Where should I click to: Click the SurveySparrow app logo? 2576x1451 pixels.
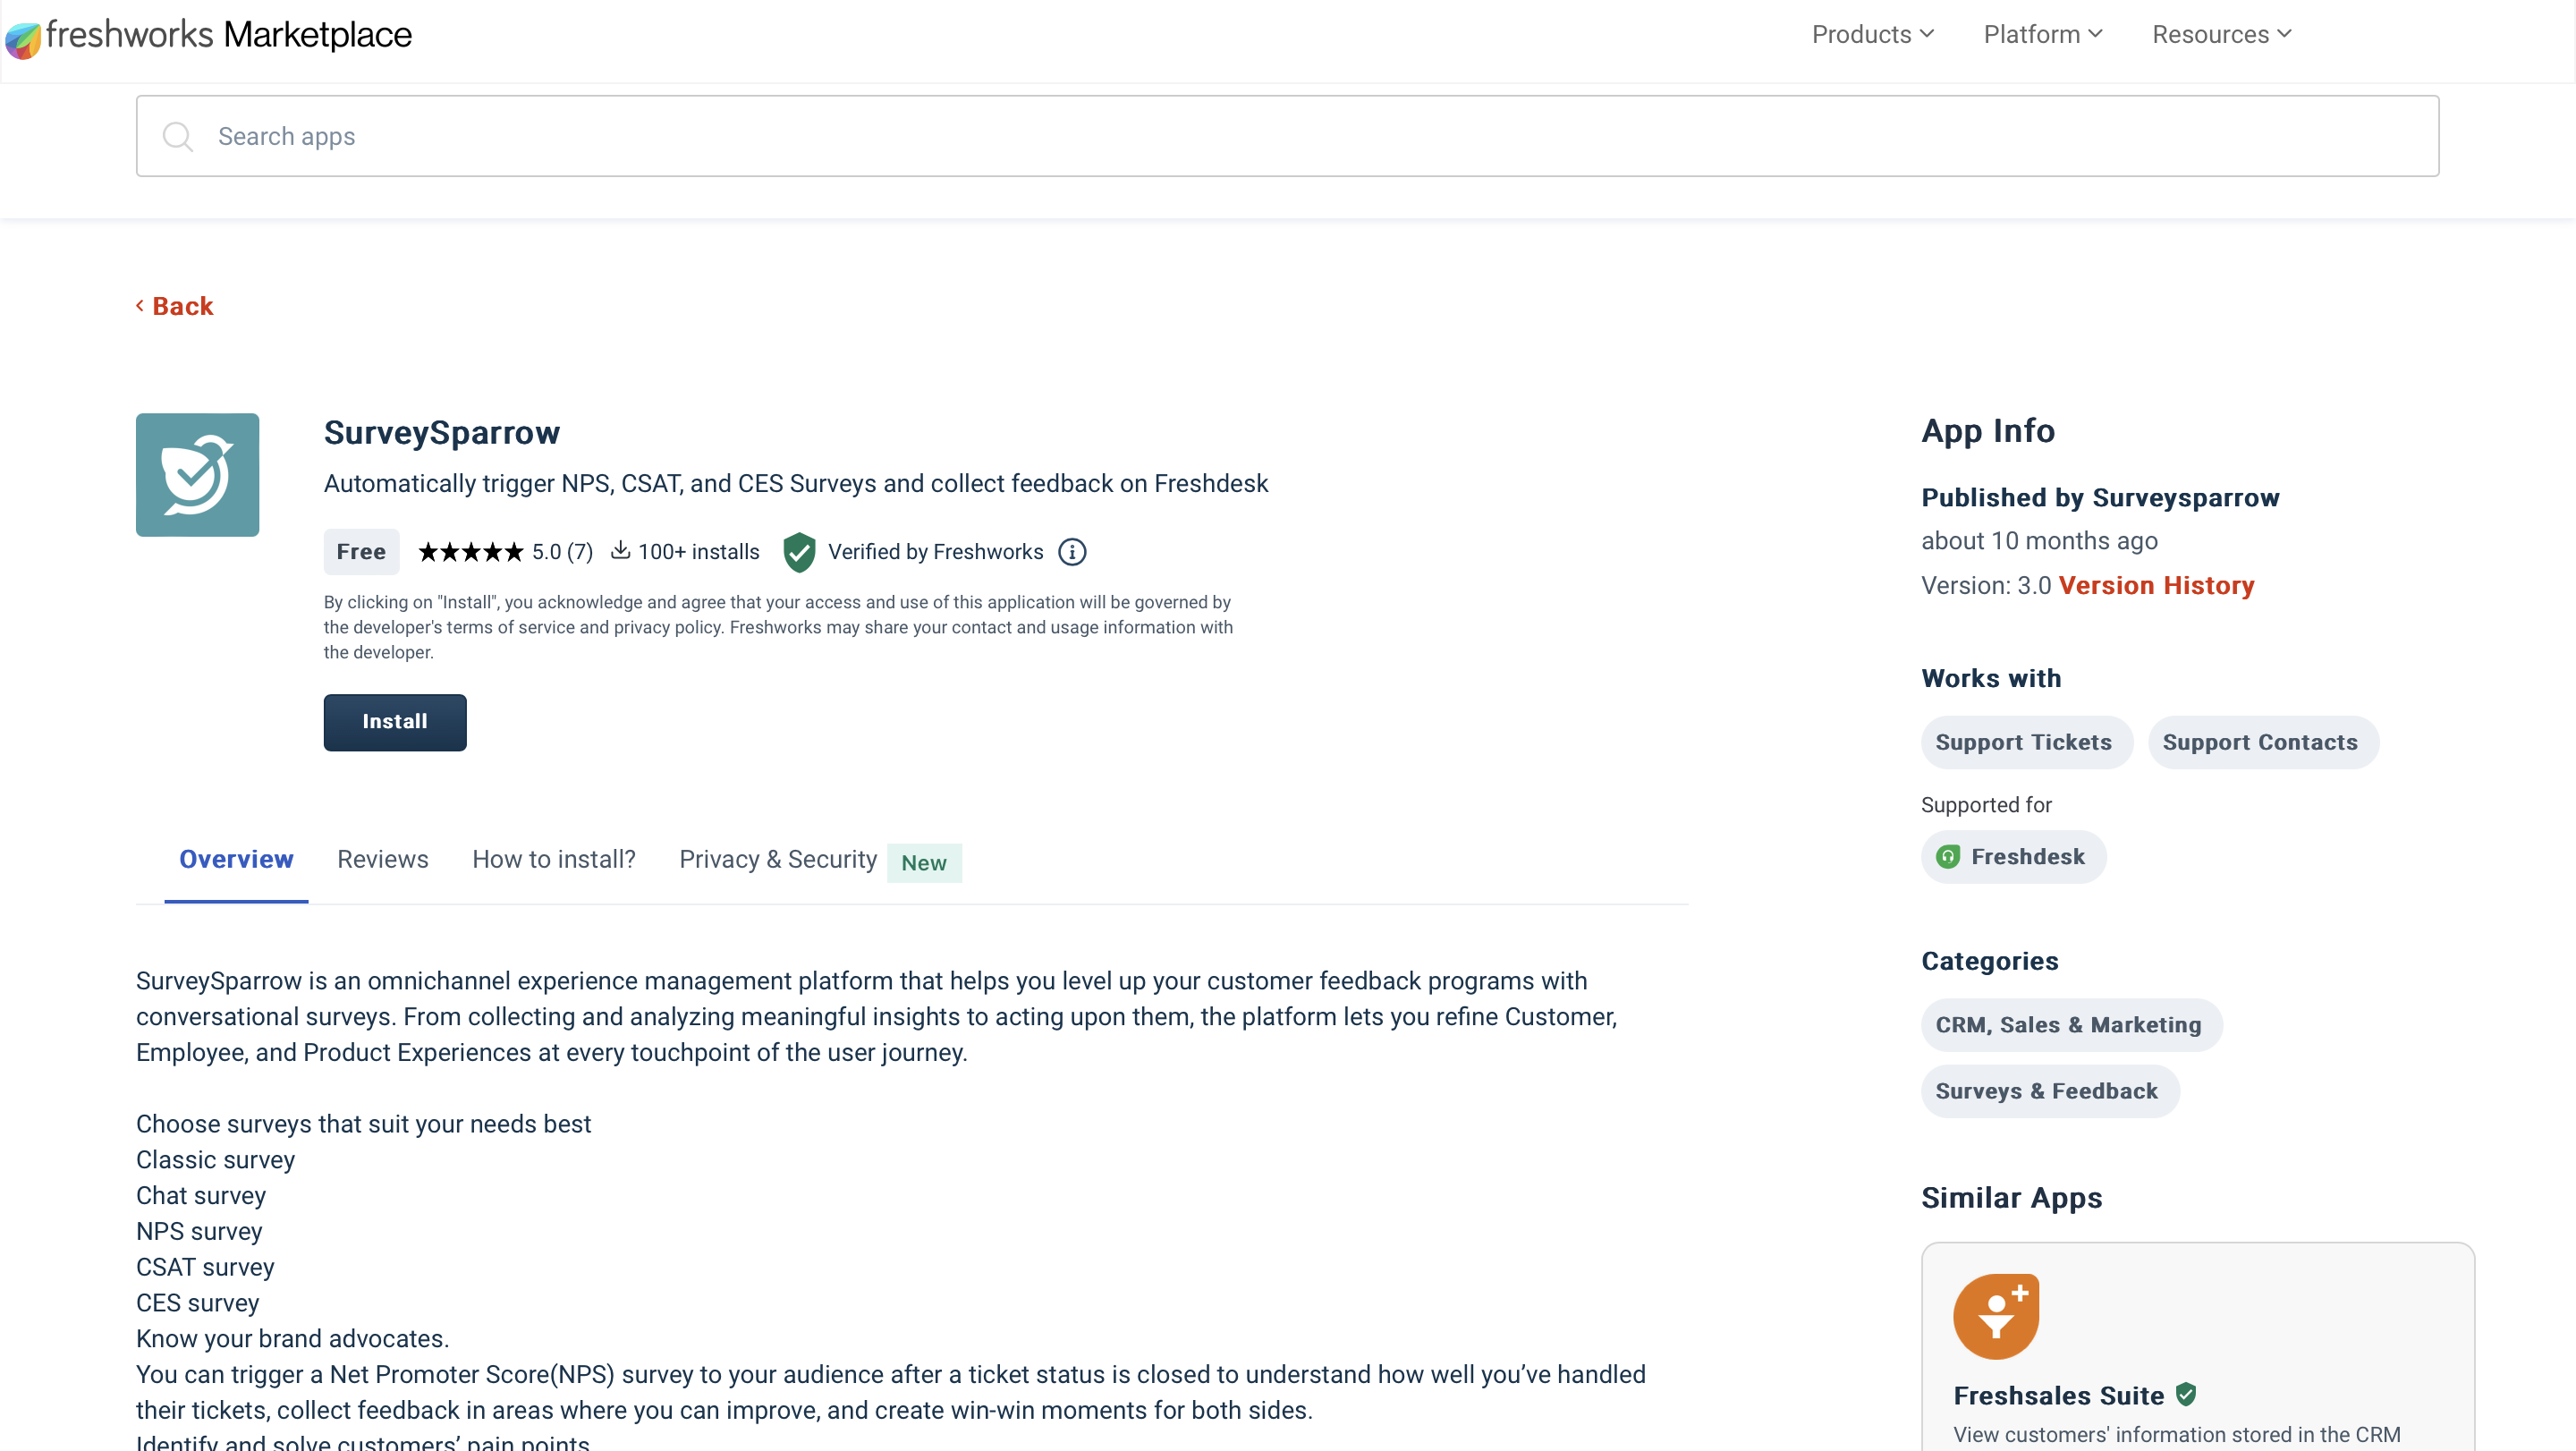click(x=197, y=475)
